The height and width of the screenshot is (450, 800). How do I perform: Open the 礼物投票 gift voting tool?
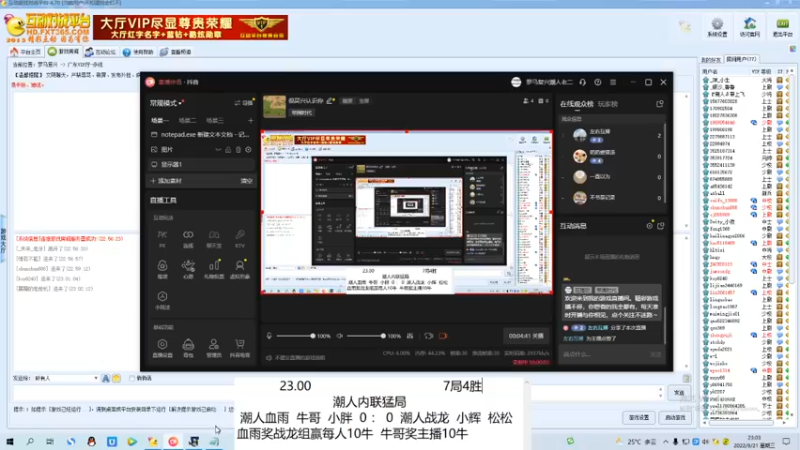click(214, 269)
